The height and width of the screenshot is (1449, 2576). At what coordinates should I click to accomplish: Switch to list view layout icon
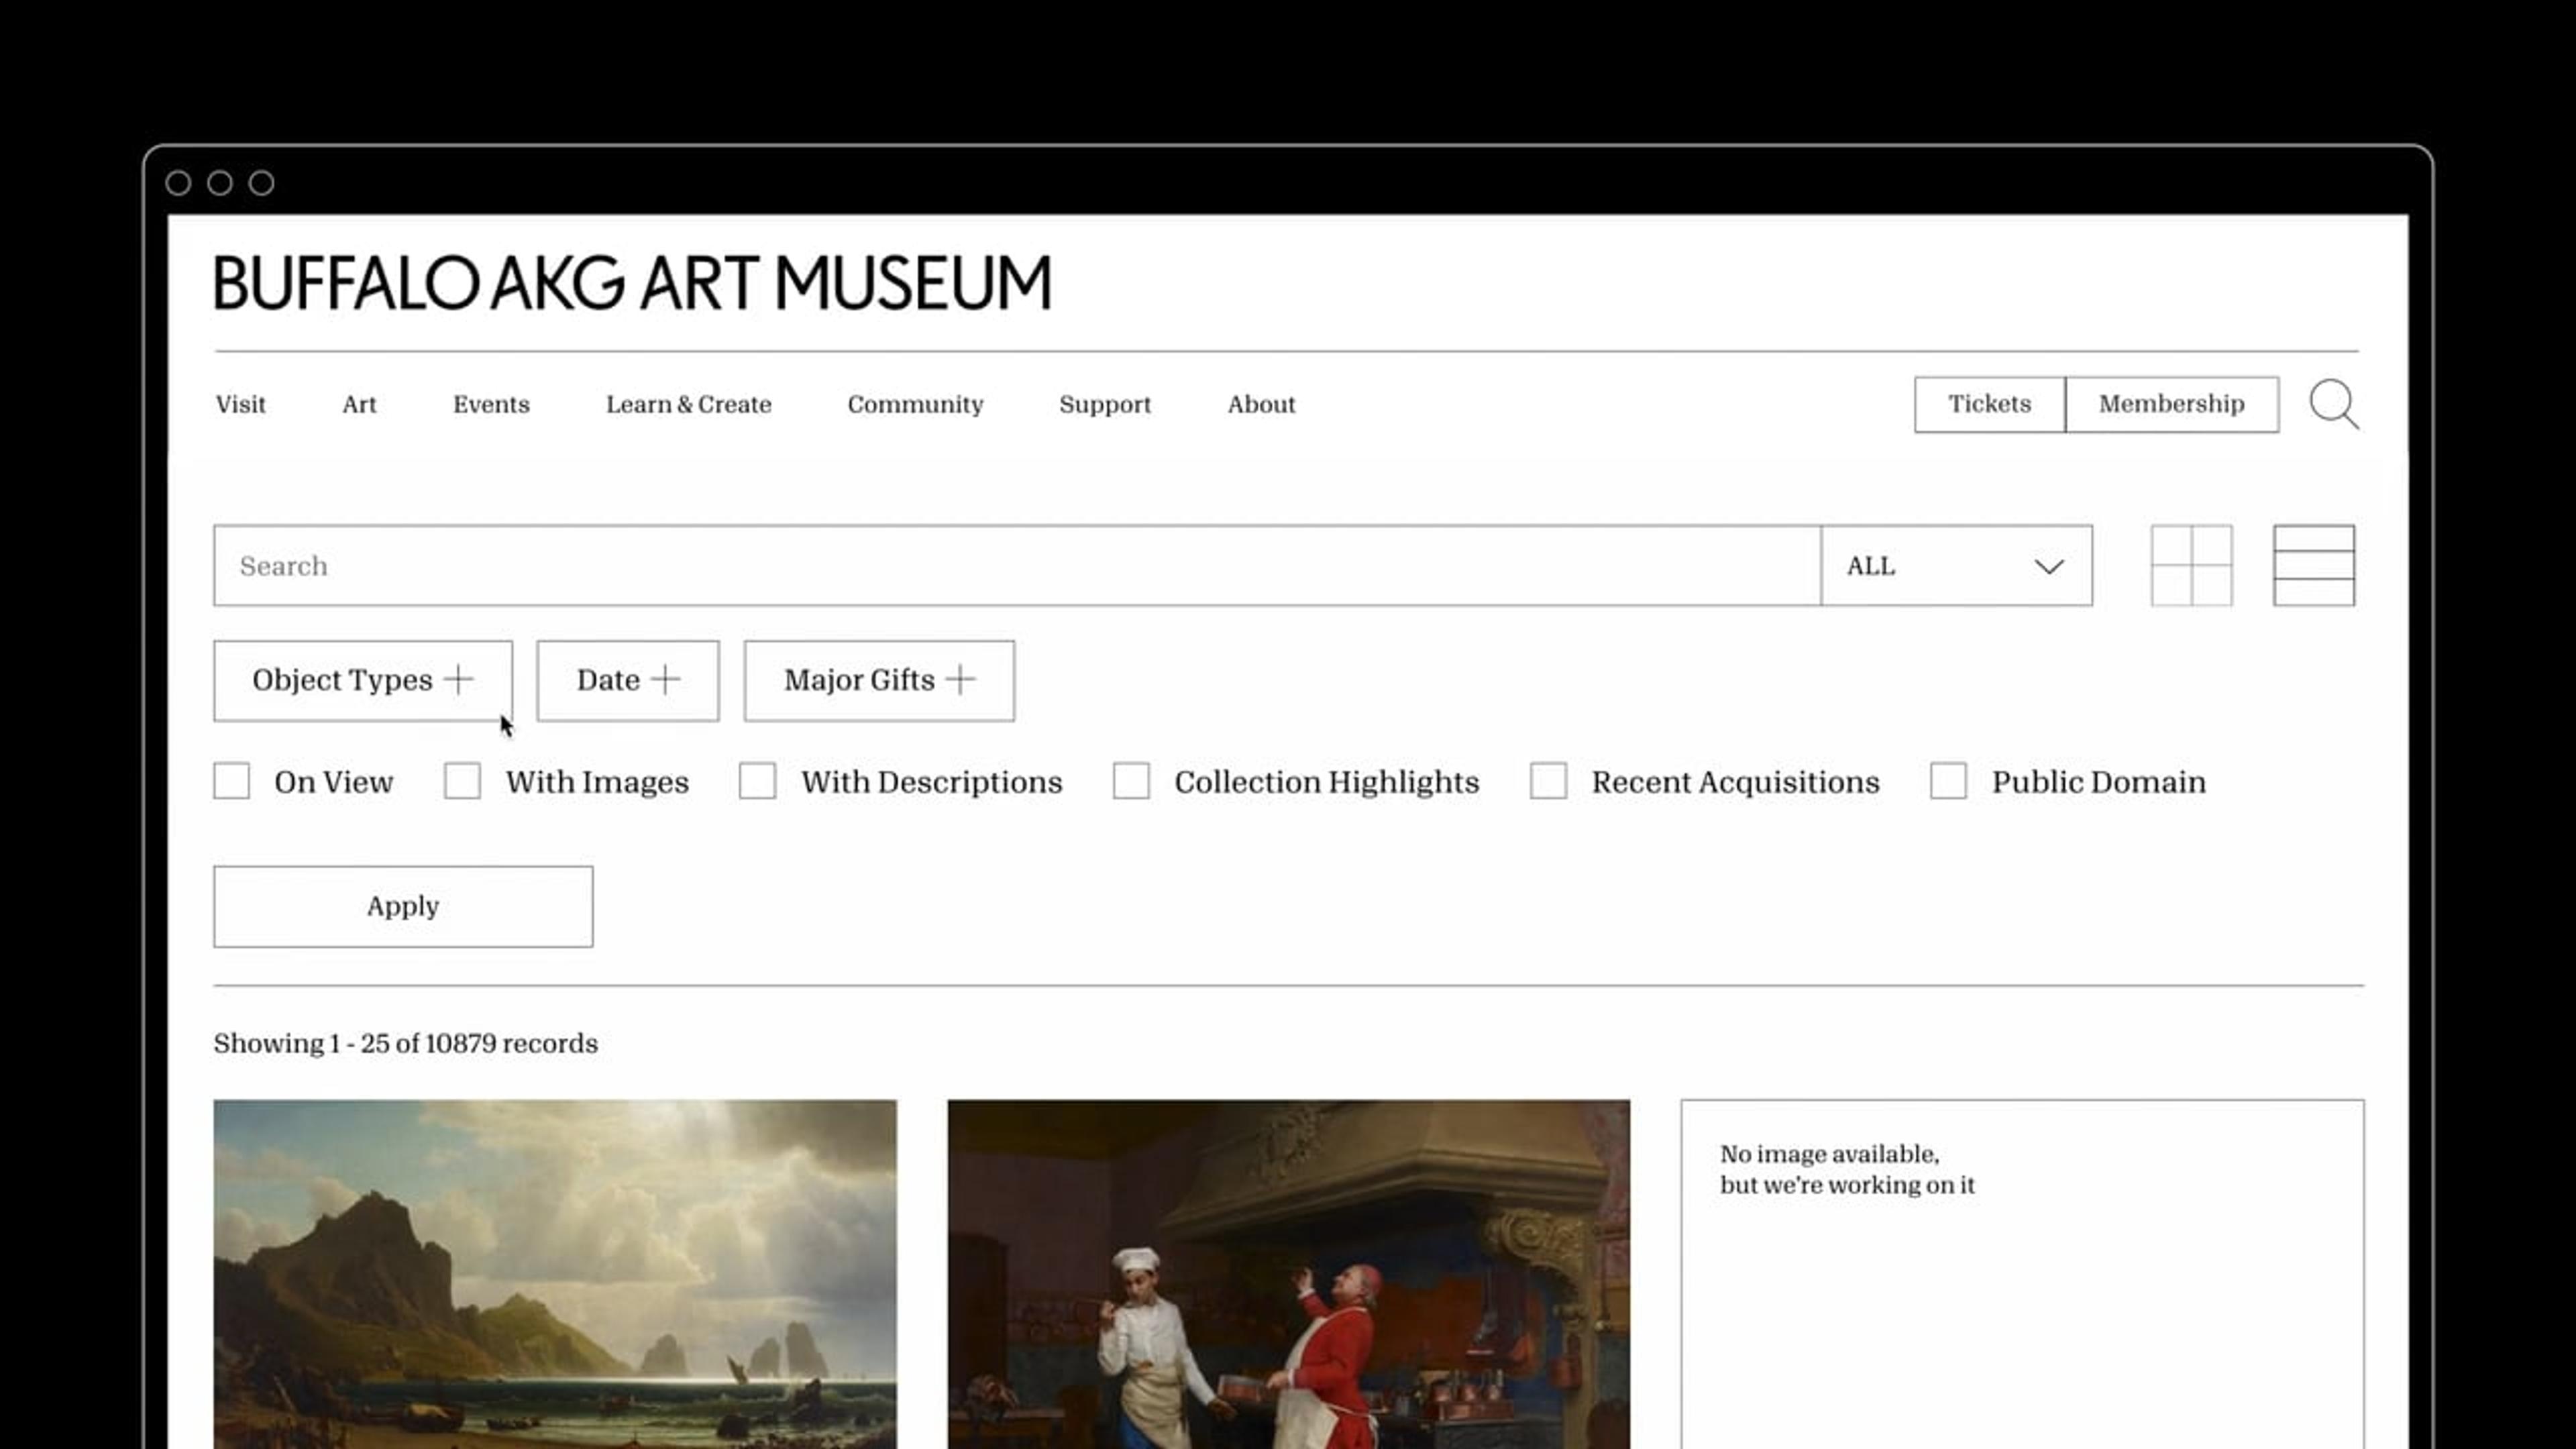[2313, 565]
